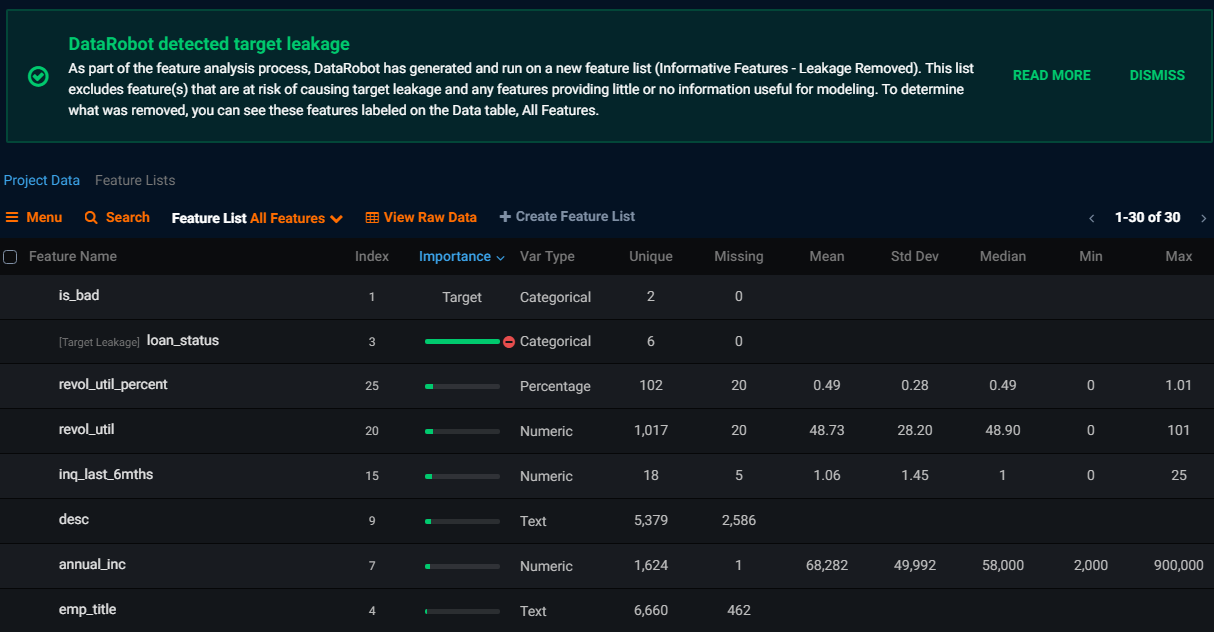Toggle the select-all features checkbox
This screenshot has height=632, width=1214.
pyautogui.click(x=10, y=257)
